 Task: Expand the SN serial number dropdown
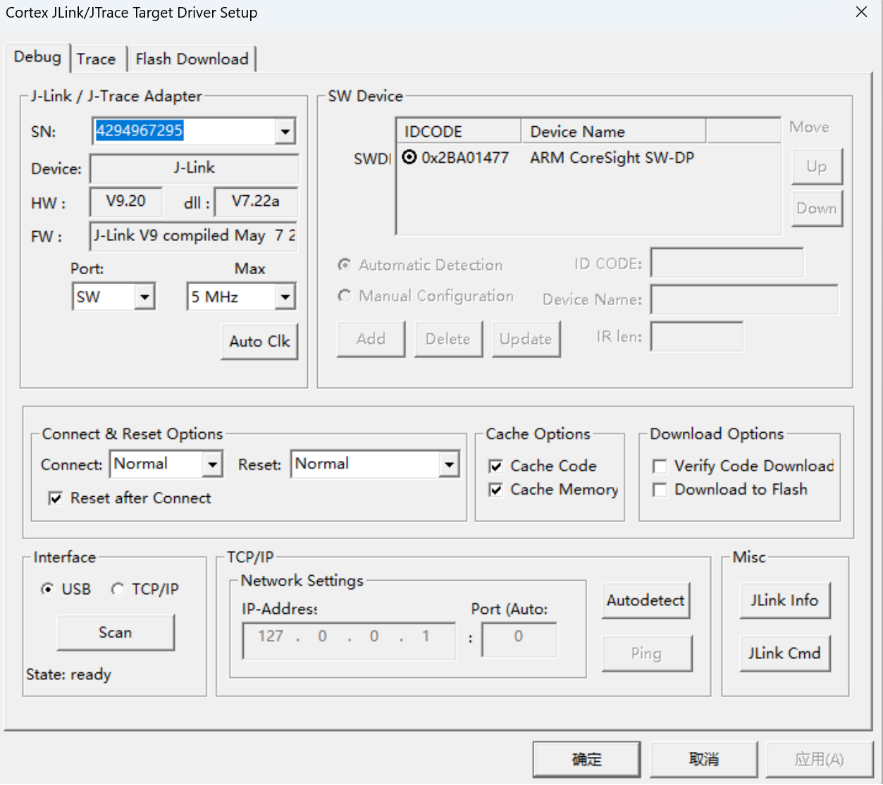coord(285,131)
